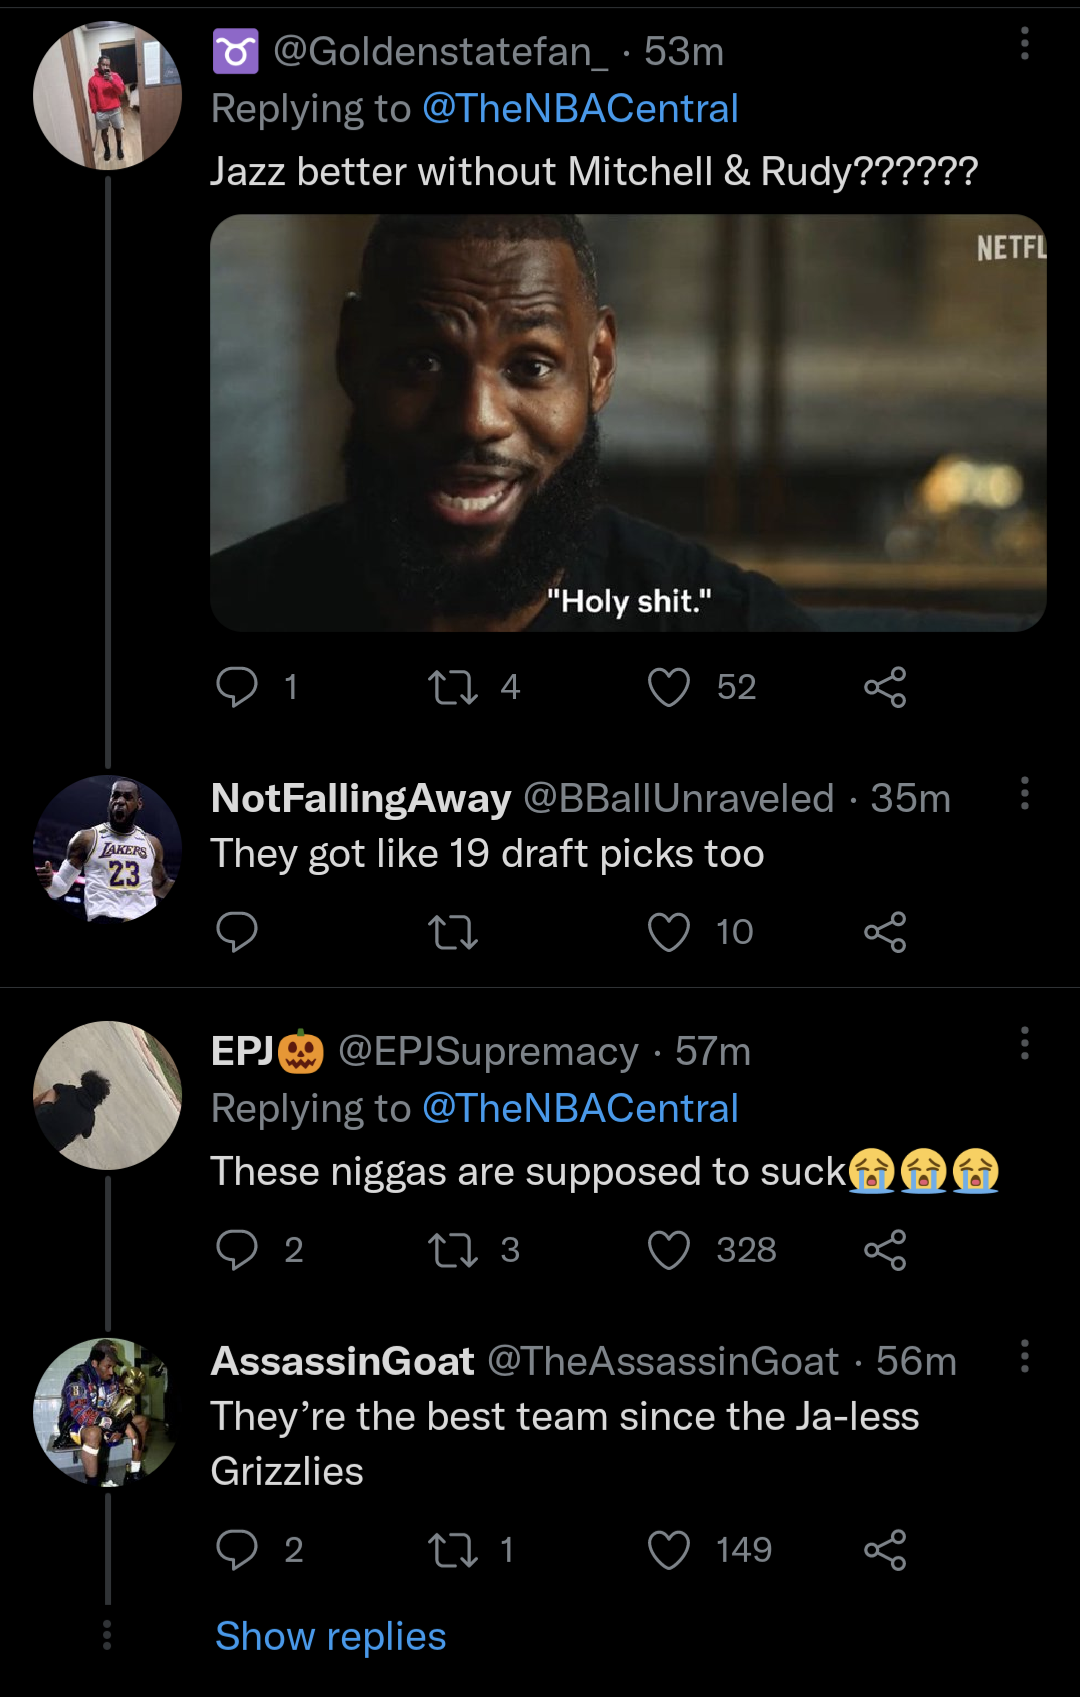Reply to Goldenstatefan_'s tweet

click(237, 688)
